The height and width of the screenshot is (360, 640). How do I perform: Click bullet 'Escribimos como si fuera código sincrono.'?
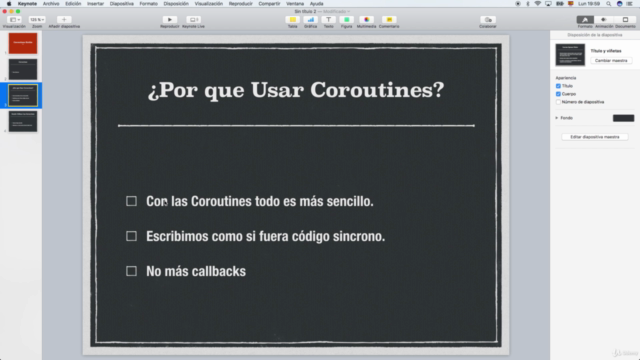point(265,236)
